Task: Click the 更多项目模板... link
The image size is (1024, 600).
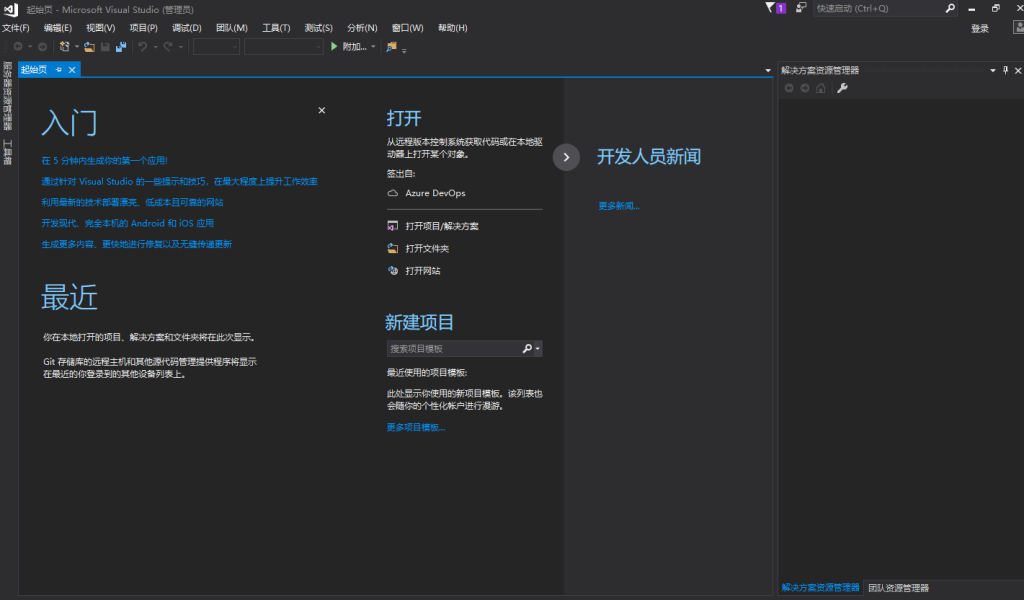Action: [x=416, y=427]
